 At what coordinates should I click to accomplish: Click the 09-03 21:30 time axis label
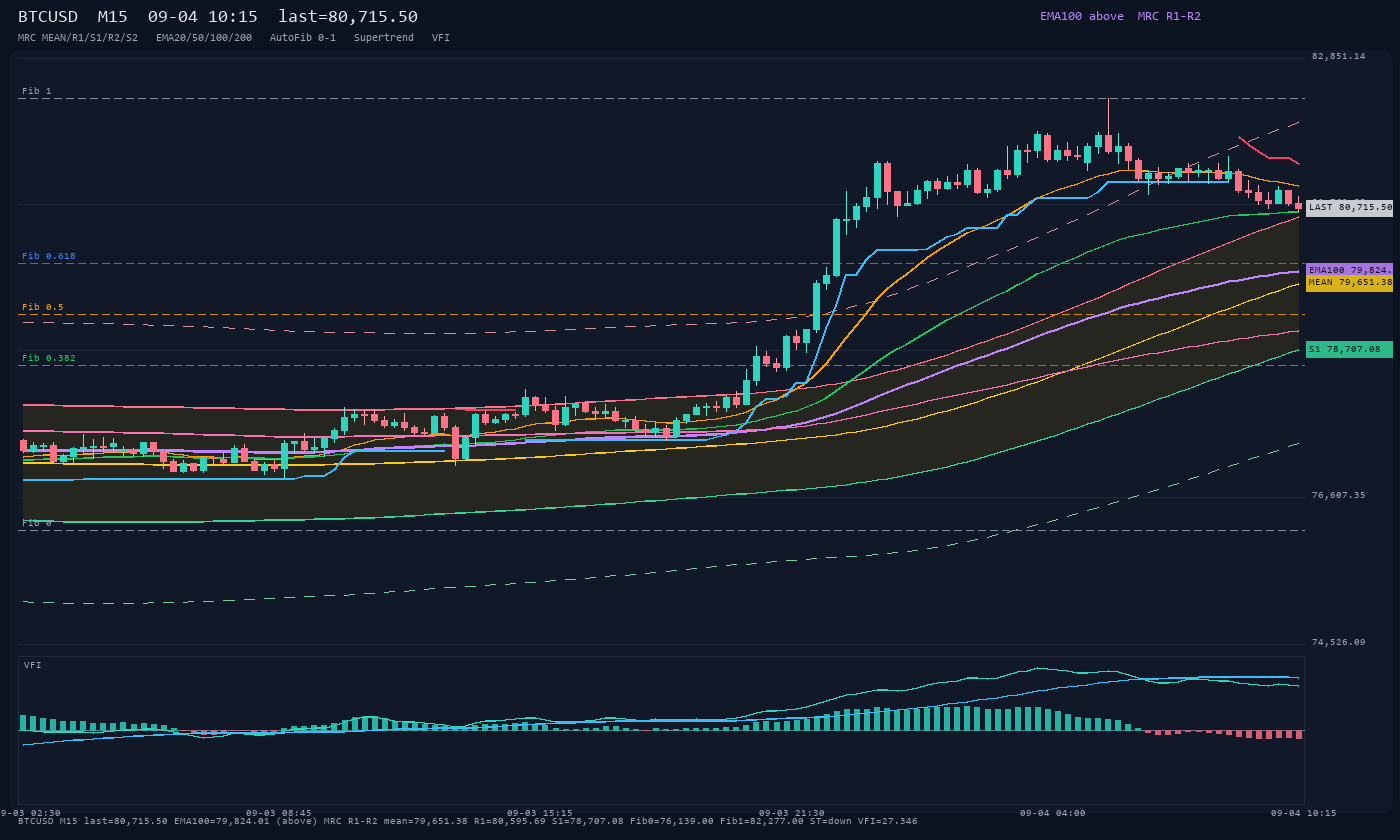(x=792, y=813)
